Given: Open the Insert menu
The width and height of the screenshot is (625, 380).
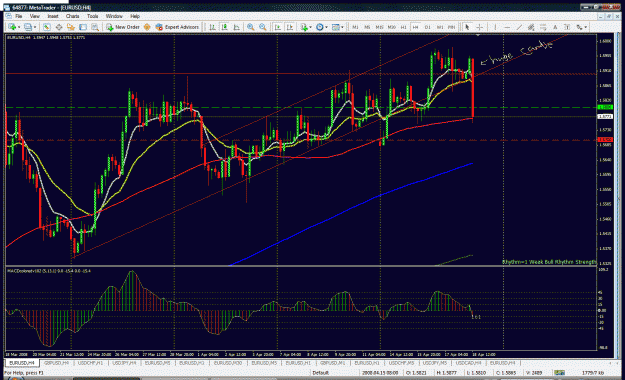Looking at the screenshot, I should click(x=53, y=16).
